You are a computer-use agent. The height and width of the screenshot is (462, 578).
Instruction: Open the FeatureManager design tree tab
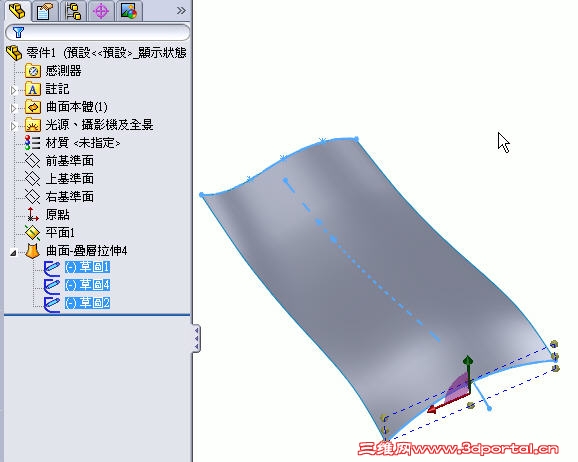(17, 10)
